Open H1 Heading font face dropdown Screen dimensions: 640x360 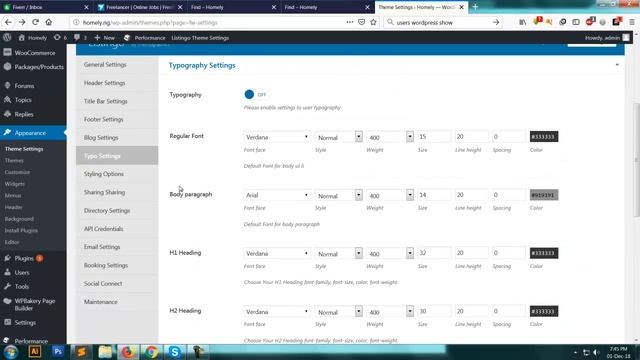[277, 253]
